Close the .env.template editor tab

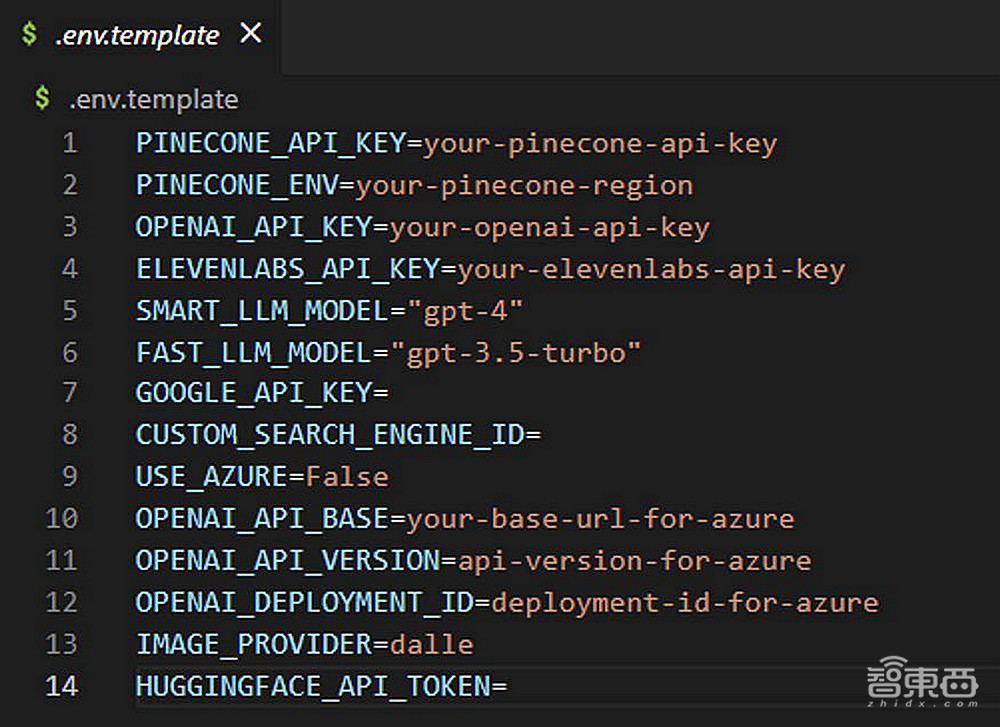coord(251,34)
